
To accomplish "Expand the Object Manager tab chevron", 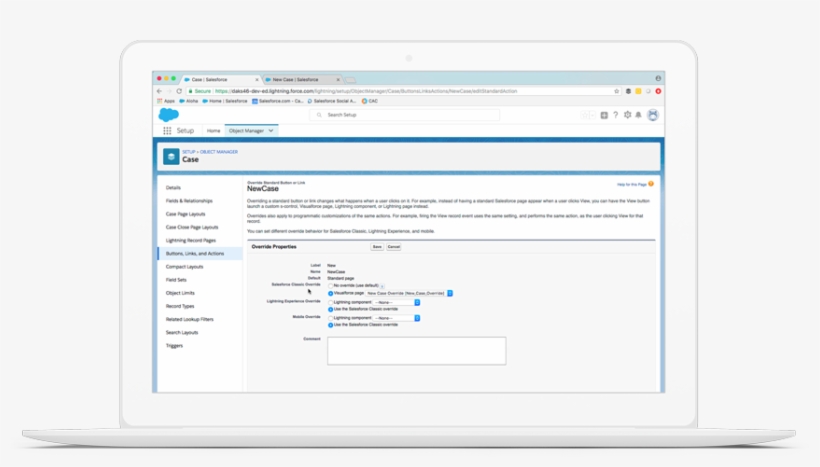I will 271,130.
